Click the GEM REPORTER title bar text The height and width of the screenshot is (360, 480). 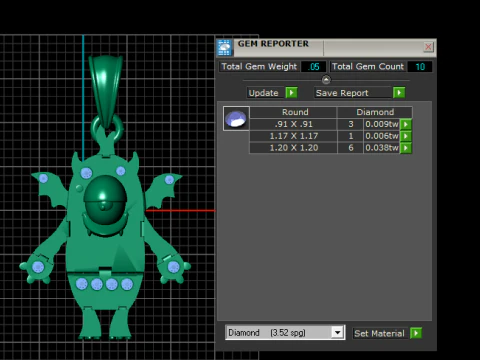pyautogui.click(x=273, y=44)
